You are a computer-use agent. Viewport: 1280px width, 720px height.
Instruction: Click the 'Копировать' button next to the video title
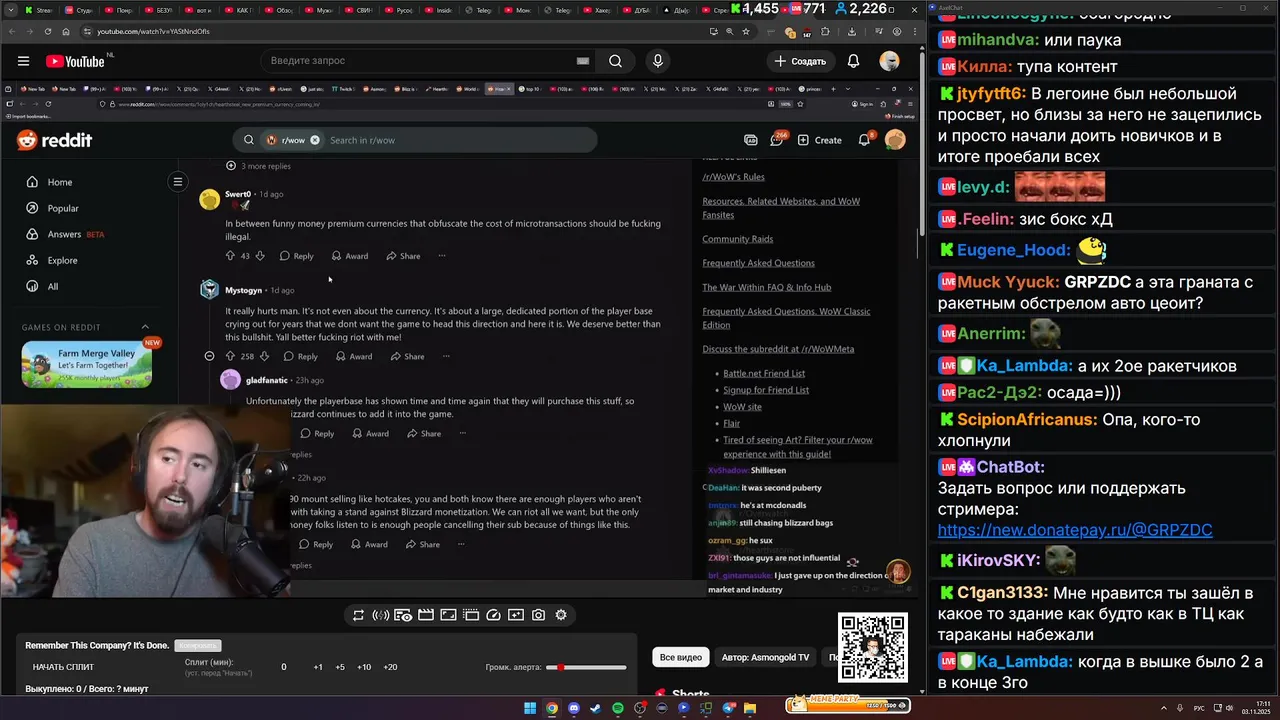[x=197, y=646]
